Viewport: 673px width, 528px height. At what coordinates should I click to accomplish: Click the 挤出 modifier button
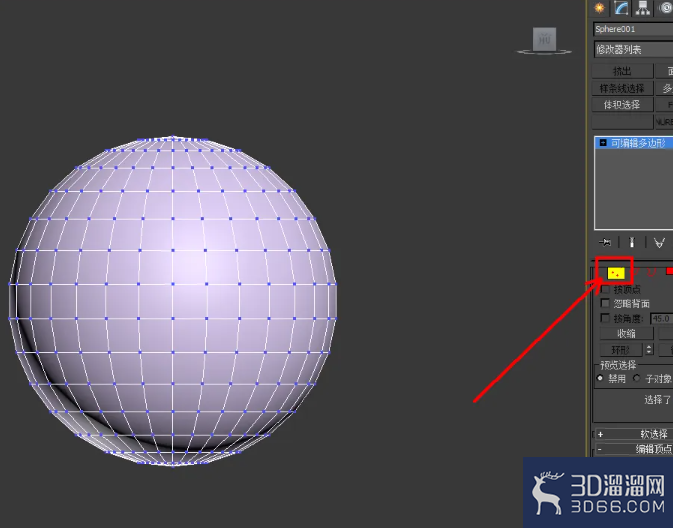tap(622, 71)
